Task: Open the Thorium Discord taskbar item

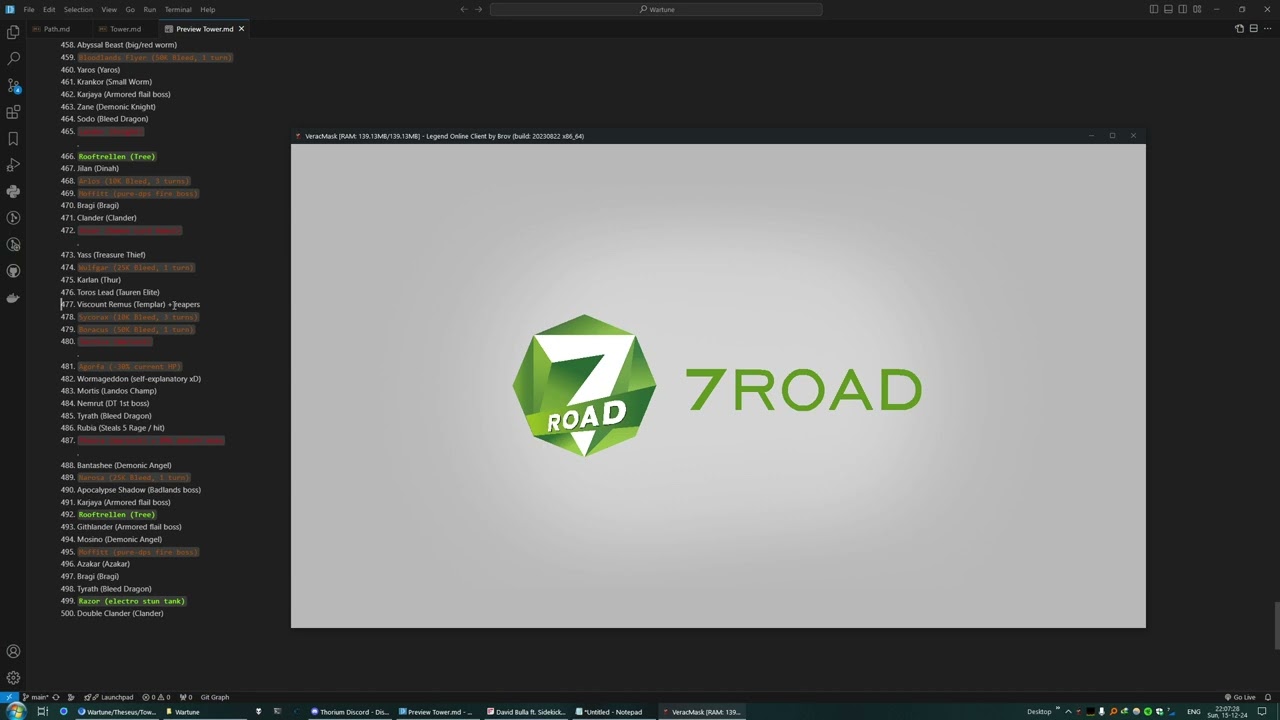Action: [350, 712]
